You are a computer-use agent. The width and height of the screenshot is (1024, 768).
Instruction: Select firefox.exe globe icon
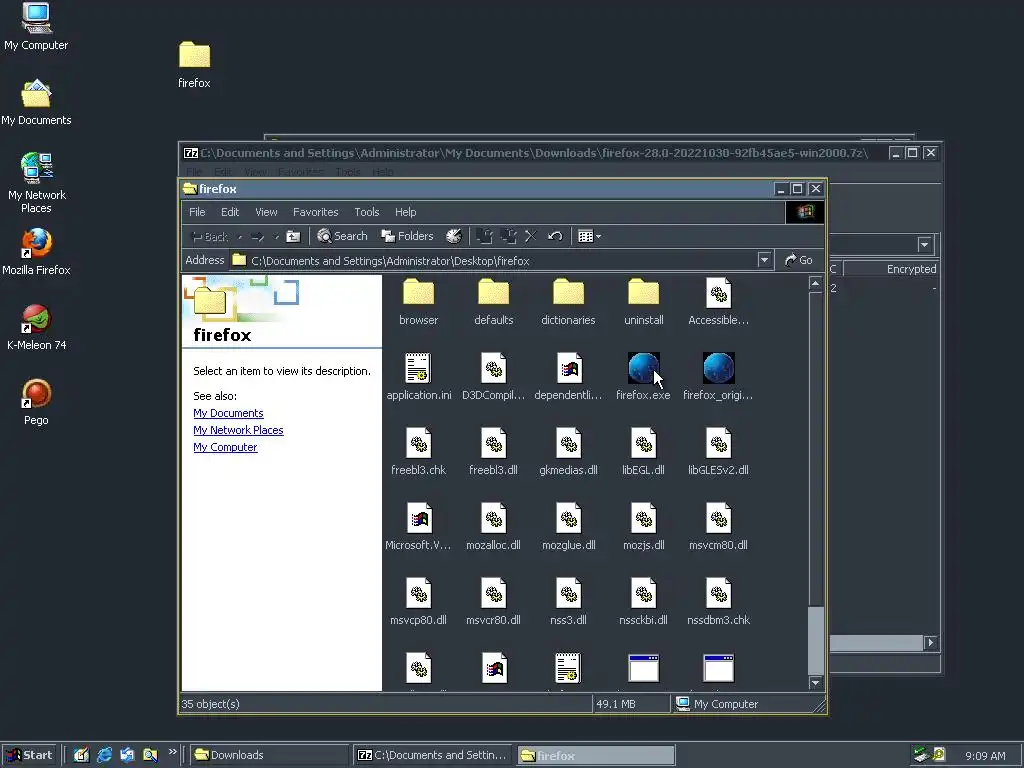click(x=643, y=368)
